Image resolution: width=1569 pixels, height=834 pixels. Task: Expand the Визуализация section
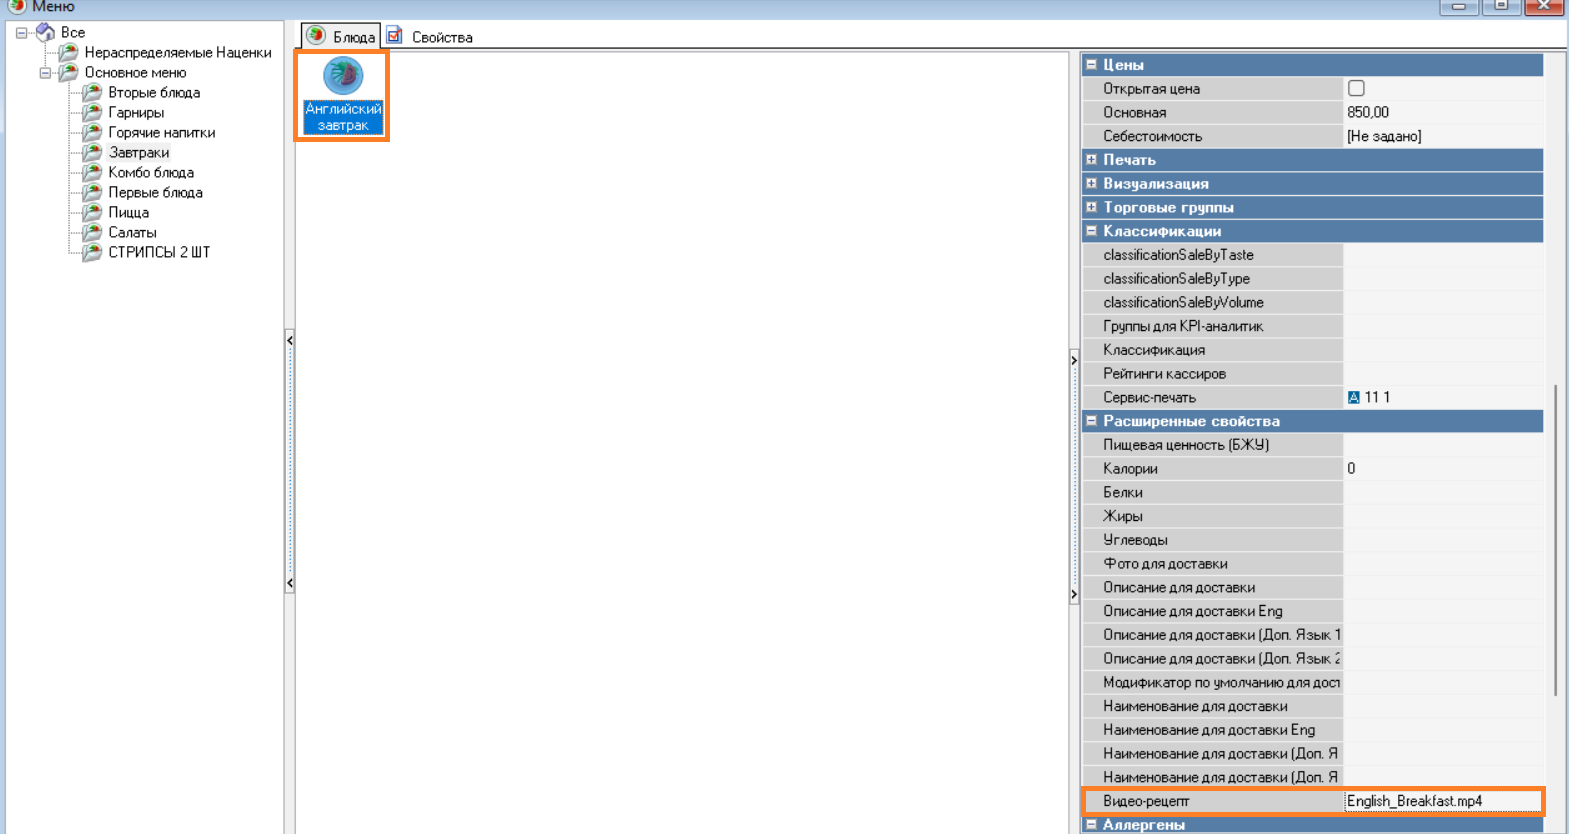[1091, 184]
